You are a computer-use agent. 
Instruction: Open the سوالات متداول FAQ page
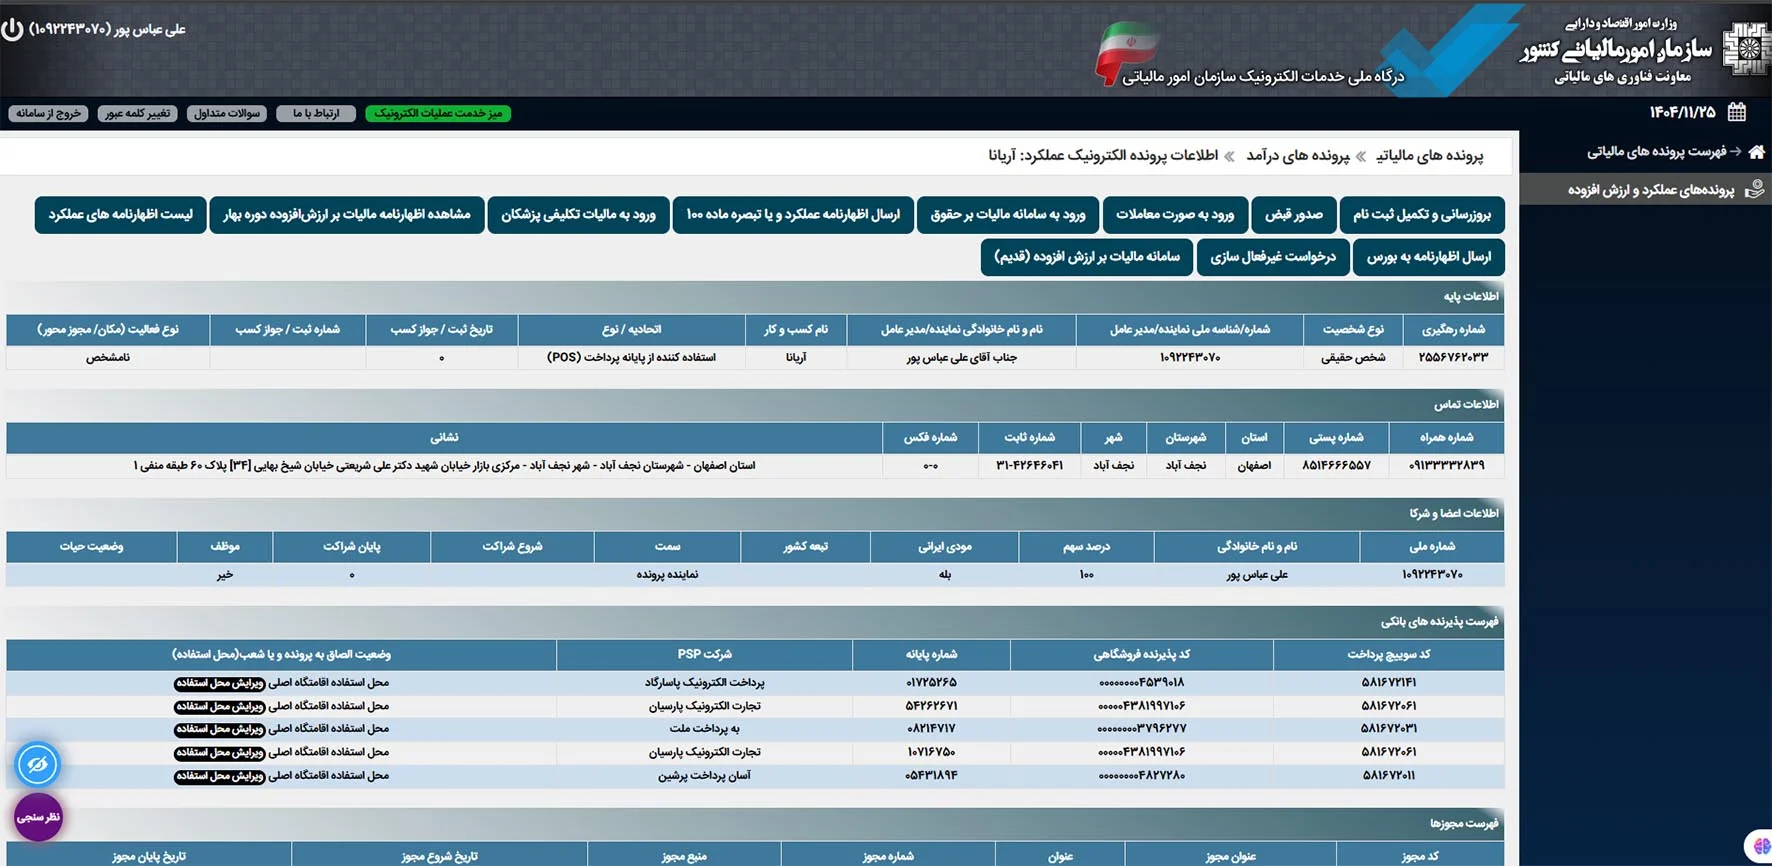coord(227,114)
